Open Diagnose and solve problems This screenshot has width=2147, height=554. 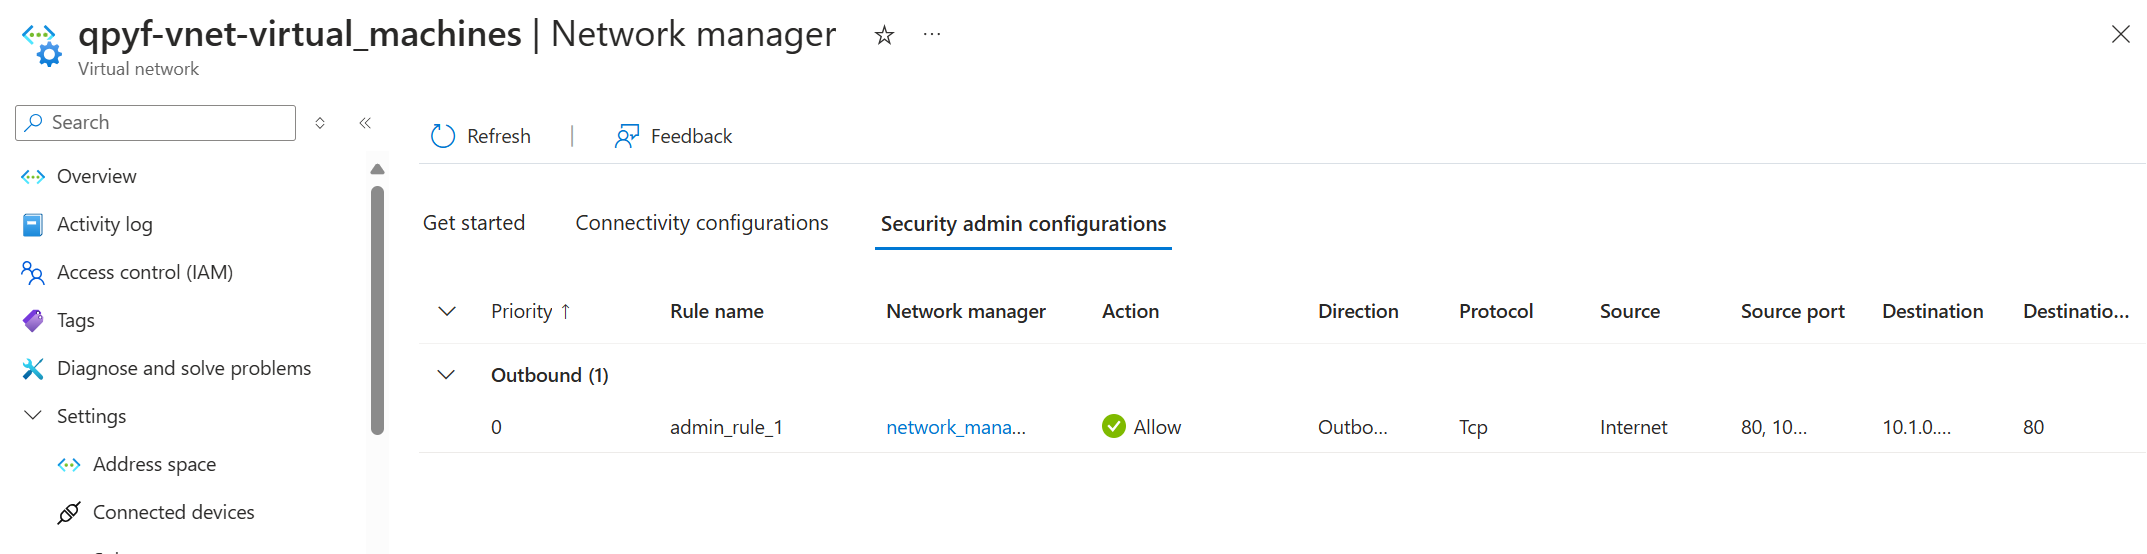(x=183, y=368)
